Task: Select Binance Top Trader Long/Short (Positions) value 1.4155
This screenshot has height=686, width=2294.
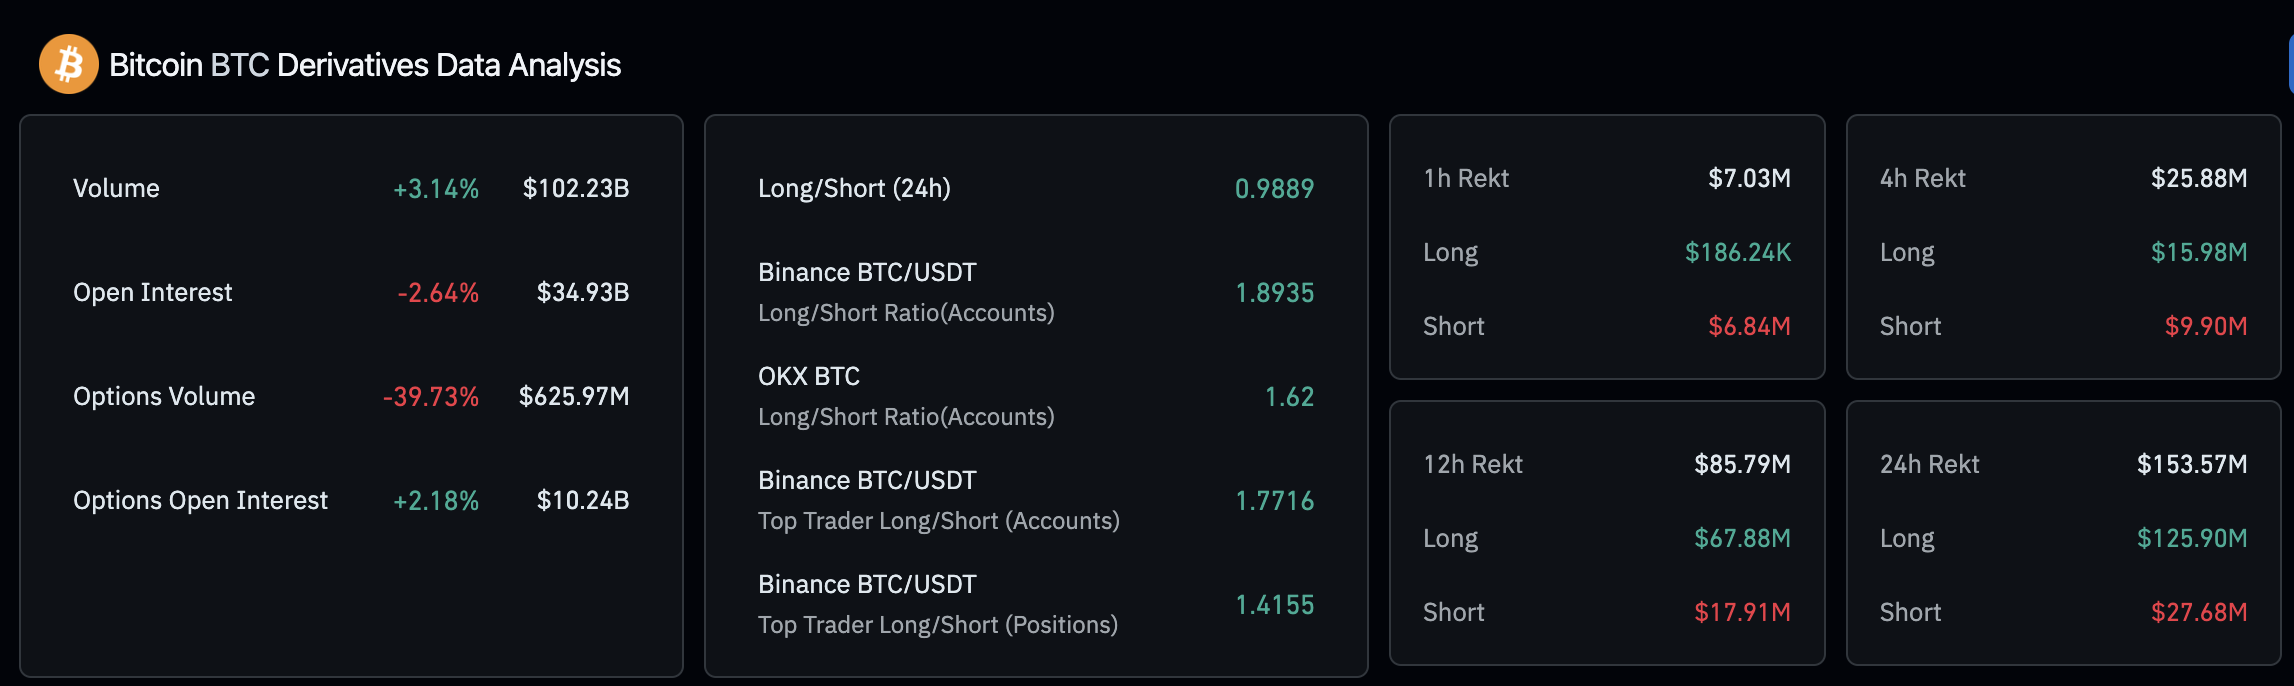Action: point(1275,604)
